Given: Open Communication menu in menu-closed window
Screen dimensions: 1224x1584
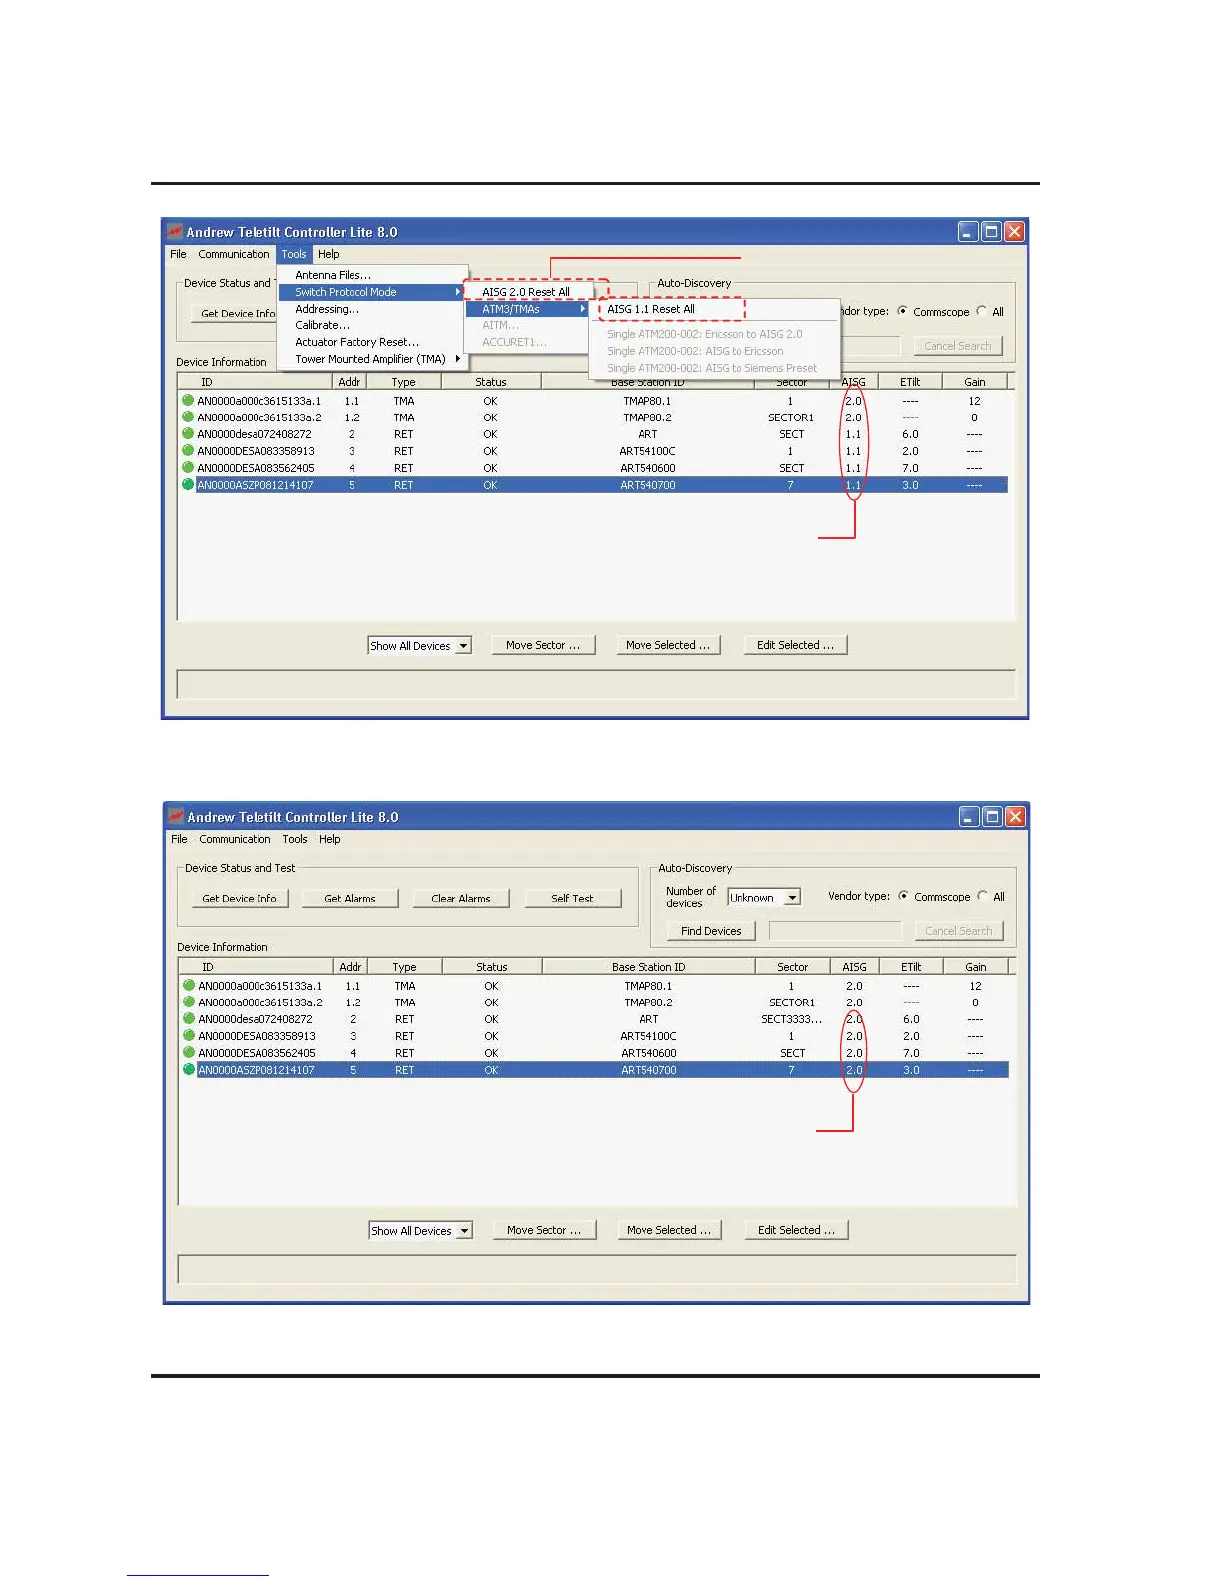Looking at the screenshot, I should pyautogui.click(x=235, y=839).
